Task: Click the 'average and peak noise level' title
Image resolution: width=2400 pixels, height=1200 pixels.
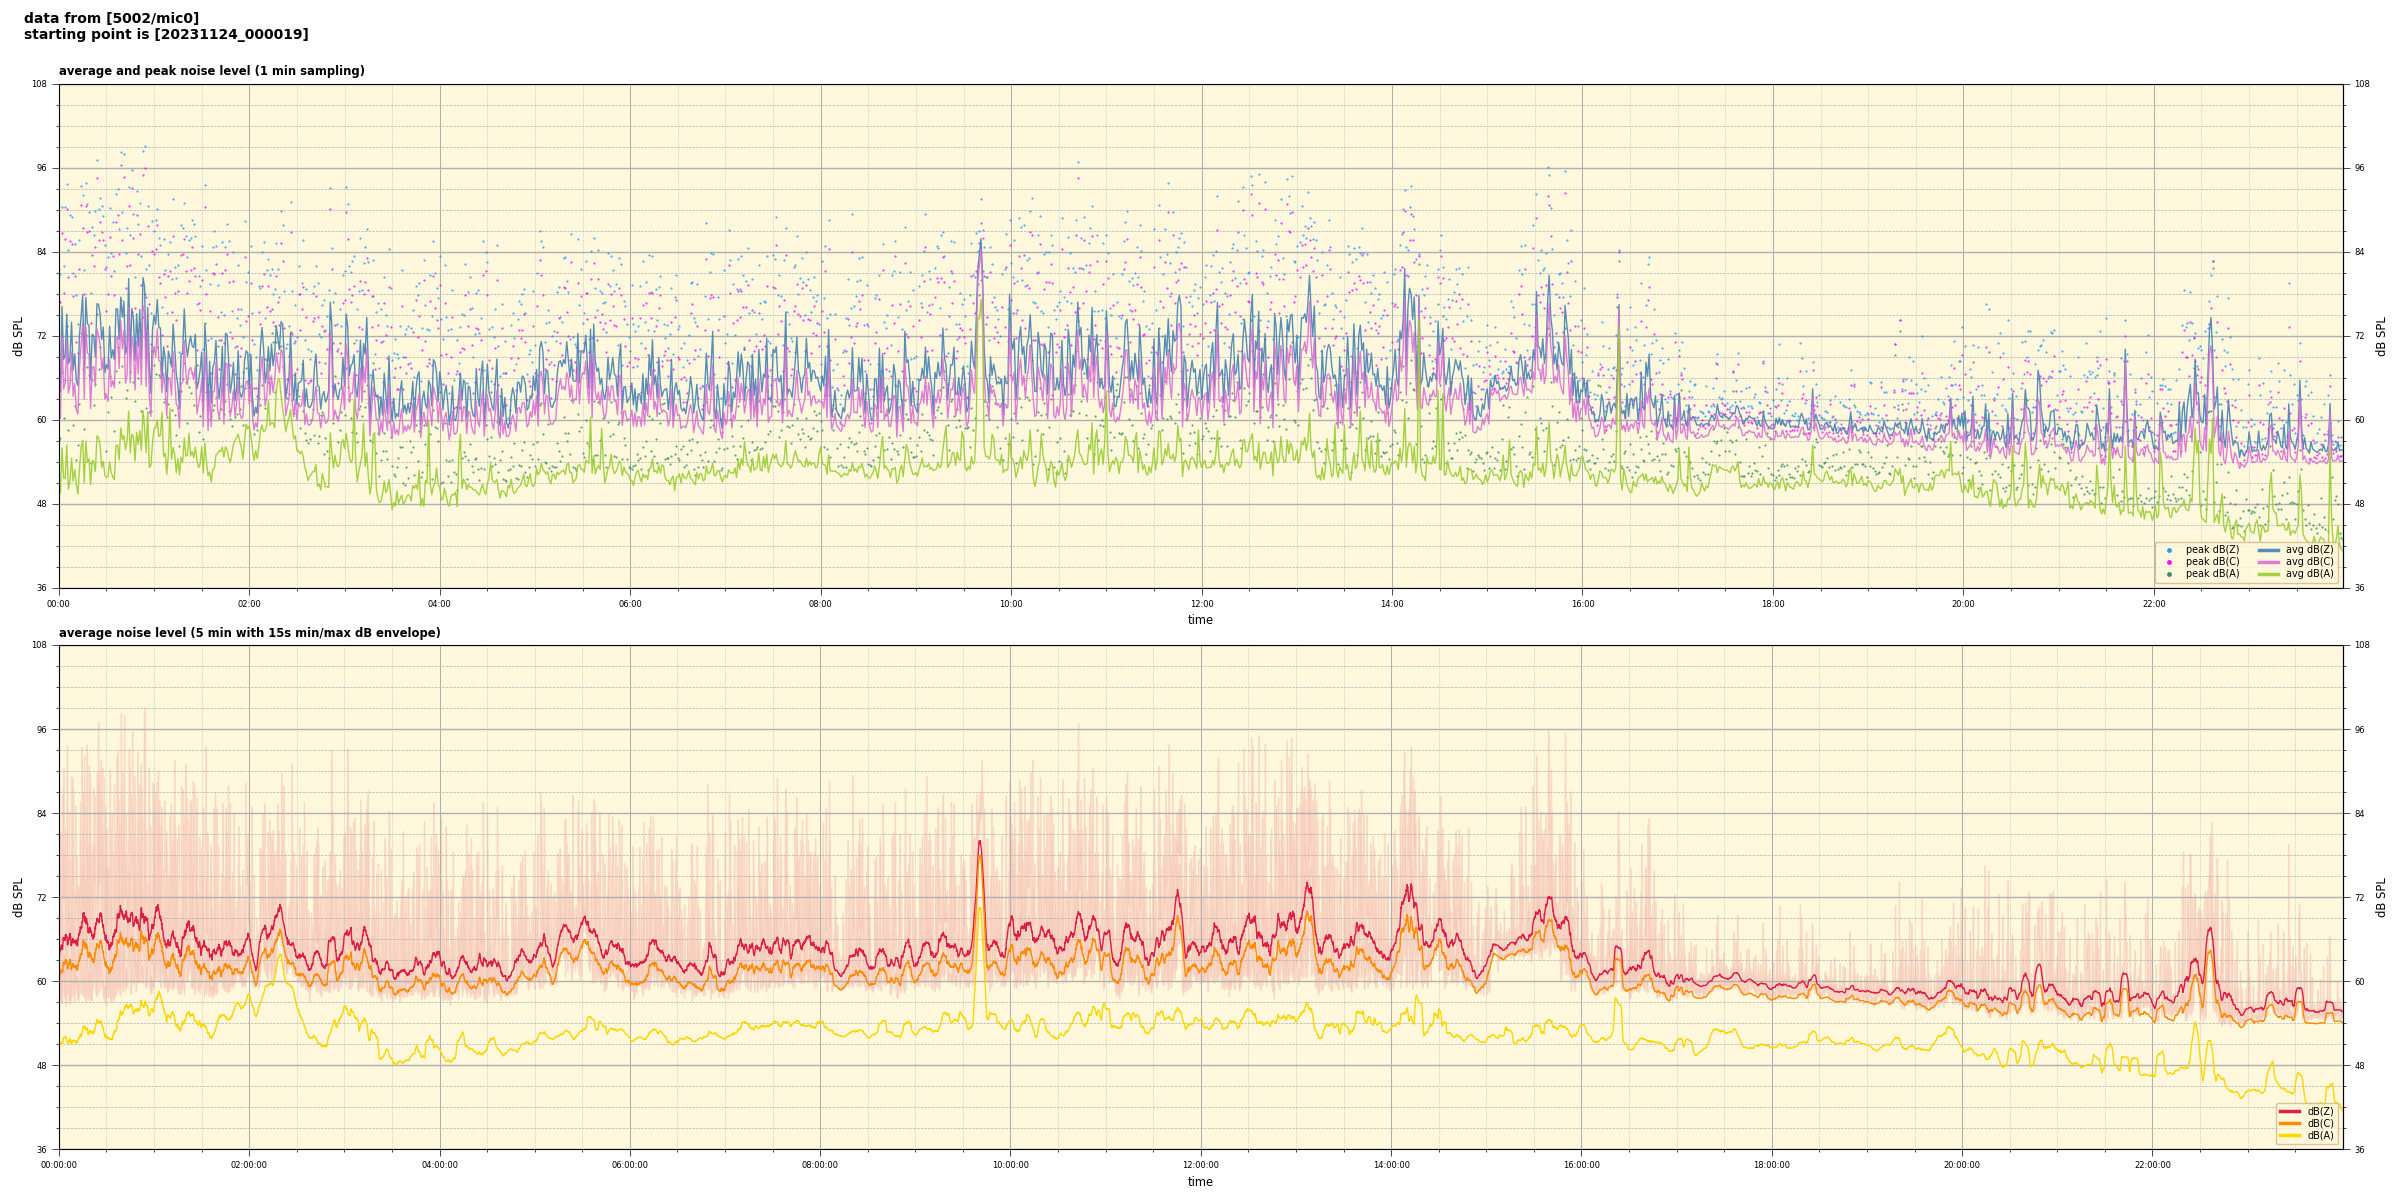Action: click(x=211, y=71)
